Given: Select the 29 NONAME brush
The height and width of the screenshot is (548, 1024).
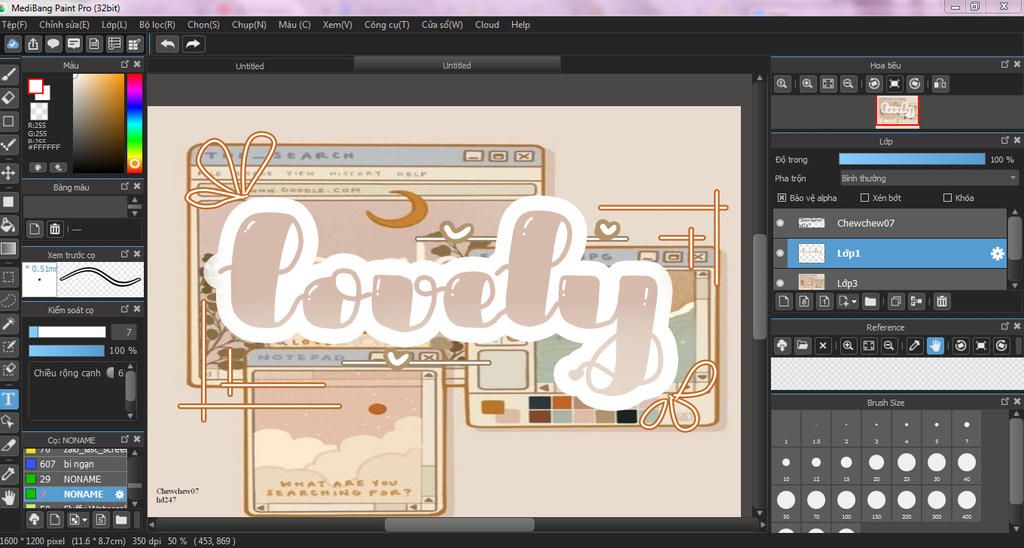Looking at the screenshot, I should [x=74, y=479].
